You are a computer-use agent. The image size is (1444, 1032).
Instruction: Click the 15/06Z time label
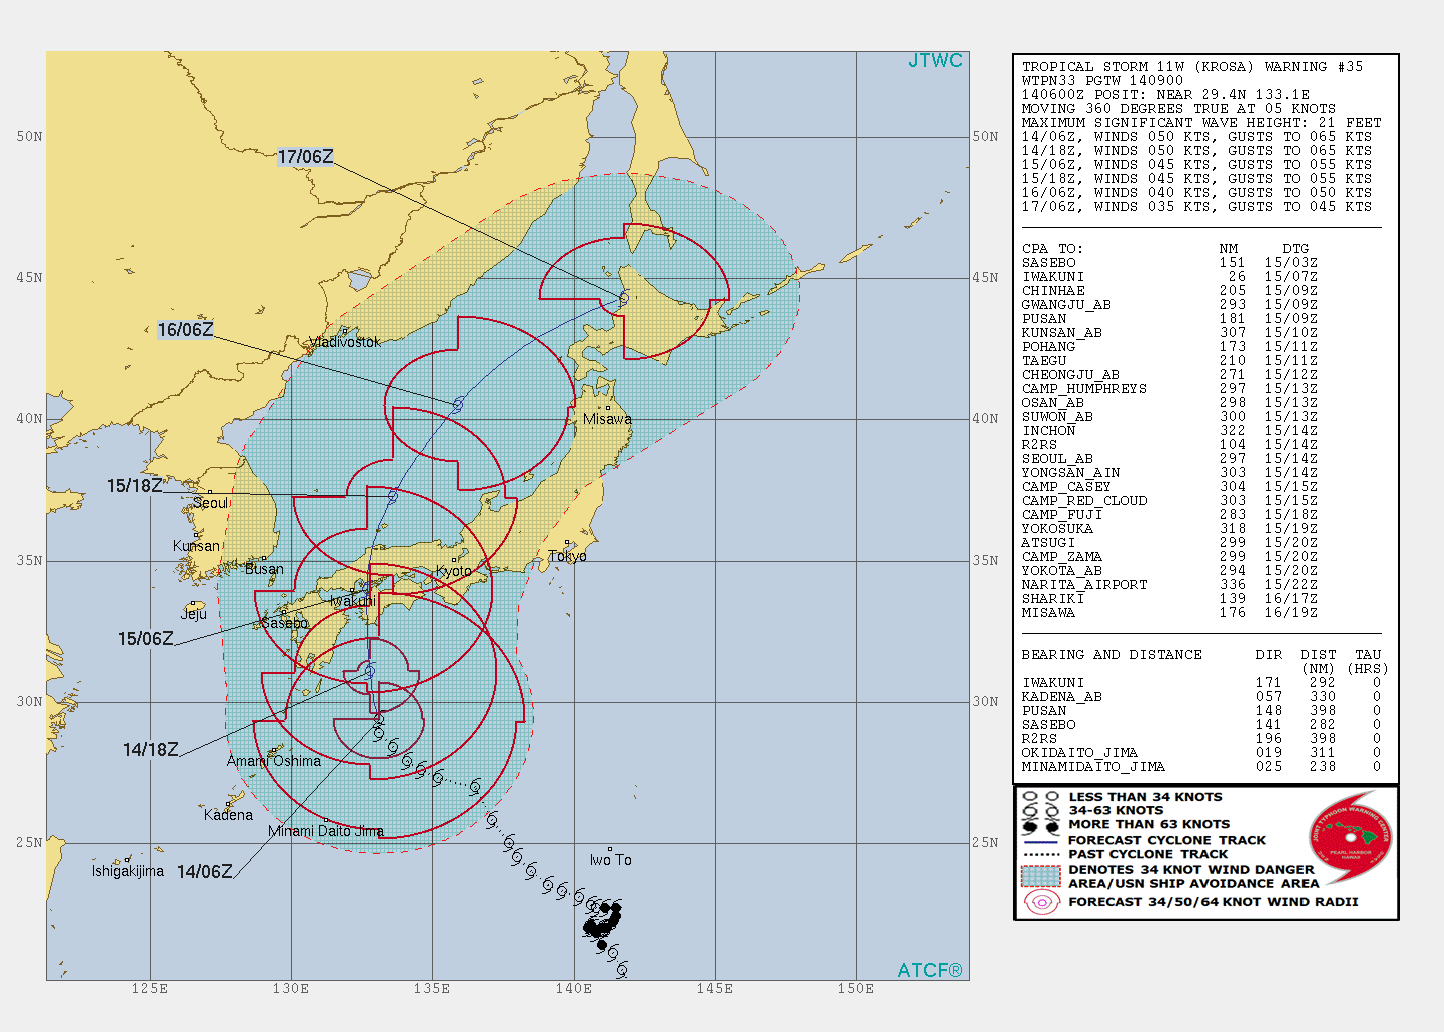click(x=146, y=639)
